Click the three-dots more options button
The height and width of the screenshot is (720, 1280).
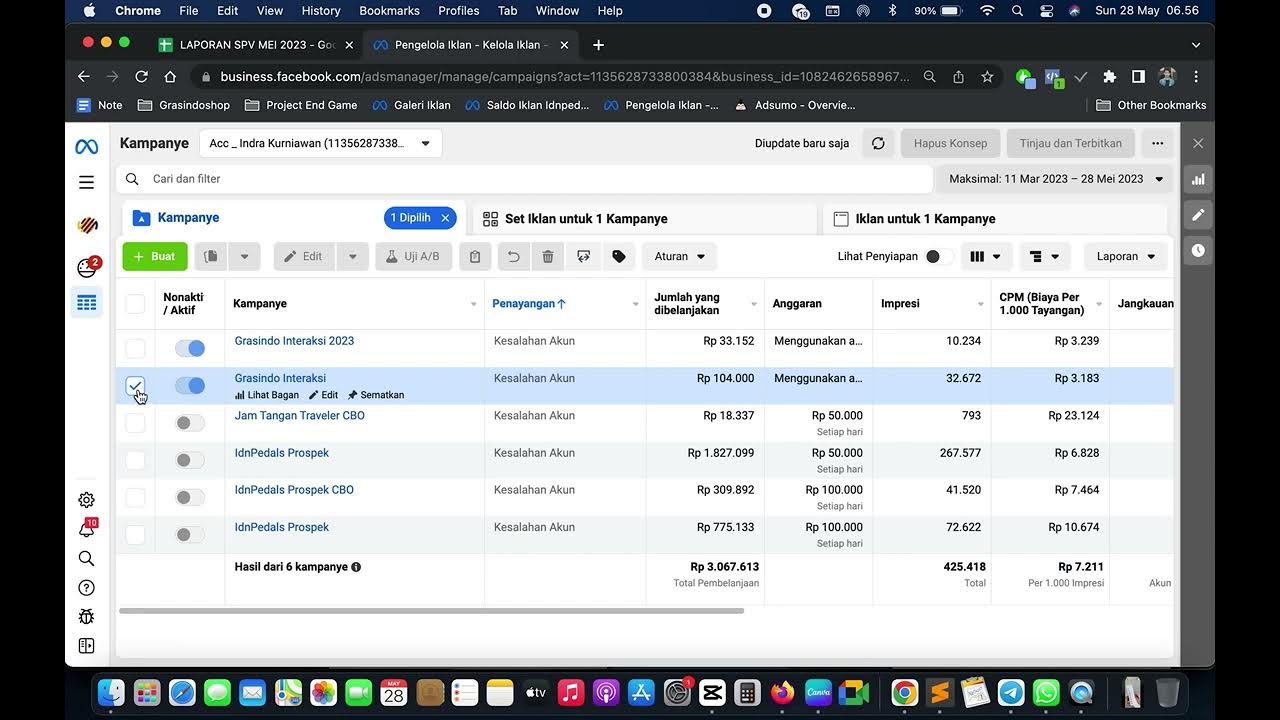[x=1157, y=143]
